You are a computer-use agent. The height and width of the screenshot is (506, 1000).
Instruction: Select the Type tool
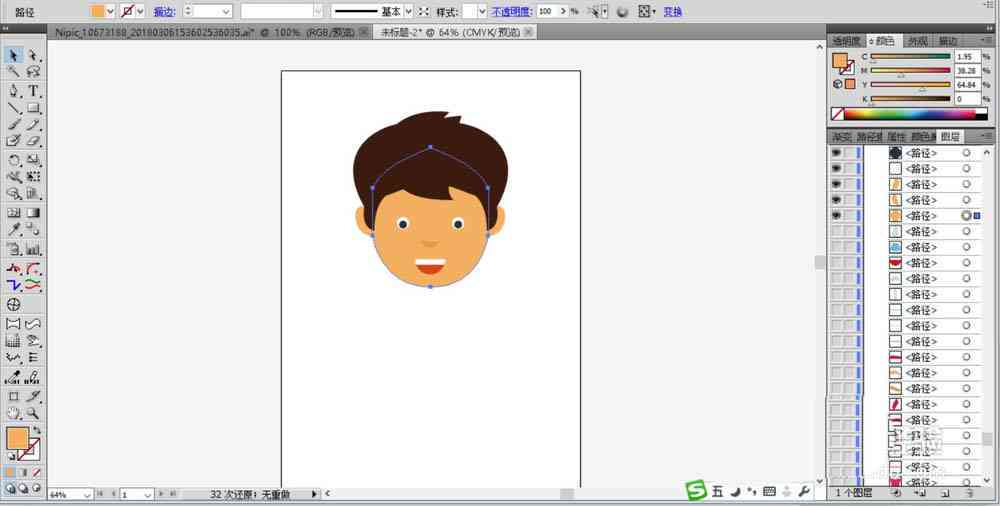click(x=33, y=91)
